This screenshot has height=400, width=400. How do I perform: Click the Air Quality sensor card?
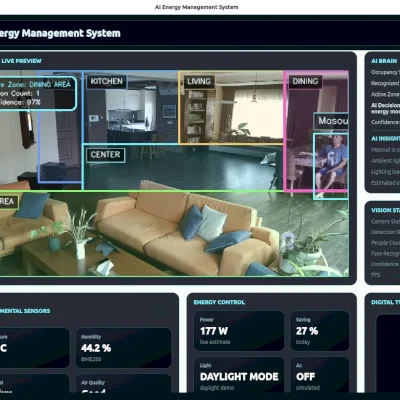(x=123, y=383)
